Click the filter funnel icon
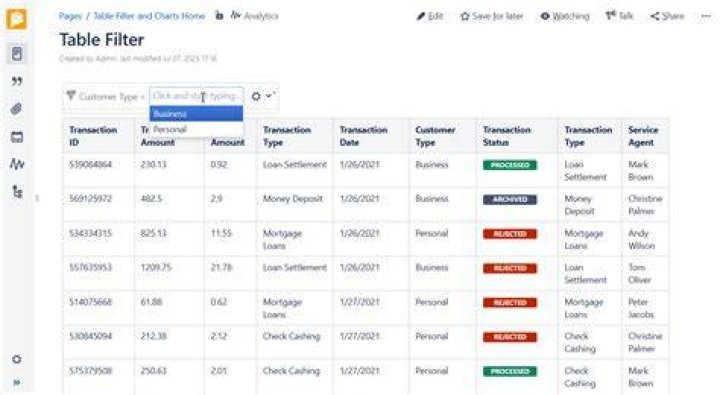The width and height of the screenshot is (720, 395). pos(71,96)
